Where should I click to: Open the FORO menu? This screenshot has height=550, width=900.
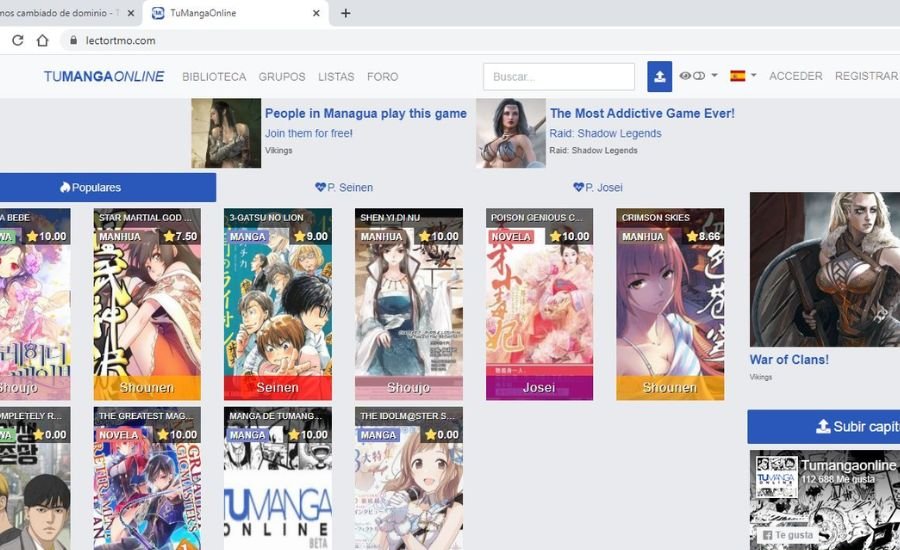(x=383, y=76)
